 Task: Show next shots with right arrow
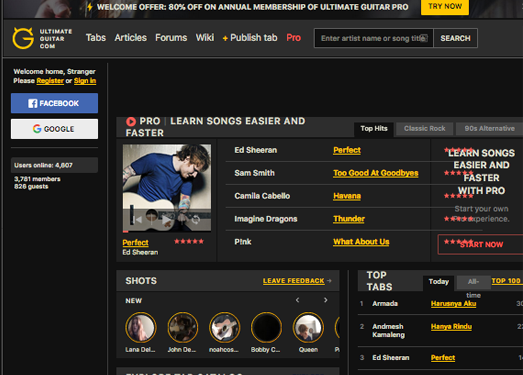click(x=325, y=300)
